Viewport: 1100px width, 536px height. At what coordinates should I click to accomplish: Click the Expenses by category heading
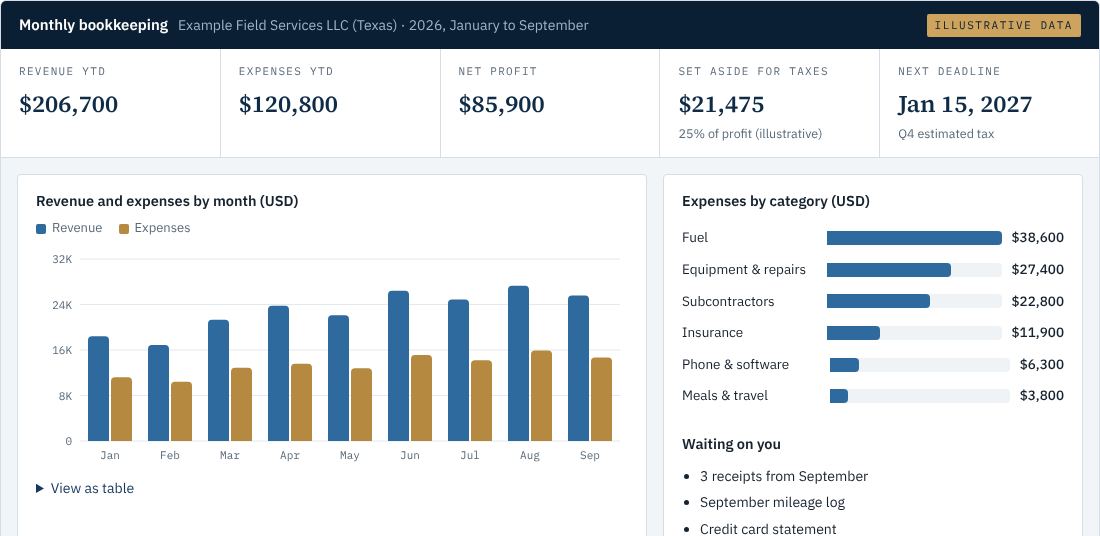(x=776, y=201)
